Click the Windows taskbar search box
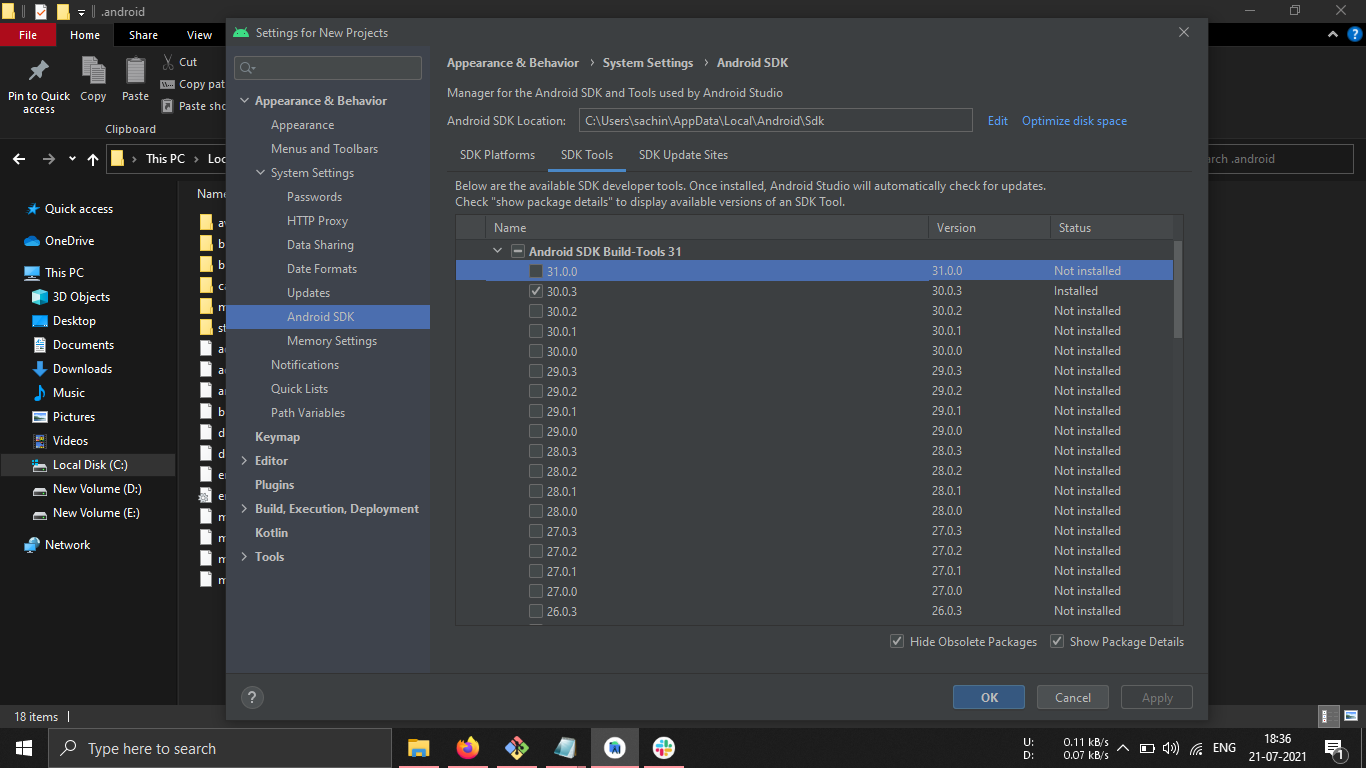1366x768 pixels. pyautogui.click(x=219, y=748)
